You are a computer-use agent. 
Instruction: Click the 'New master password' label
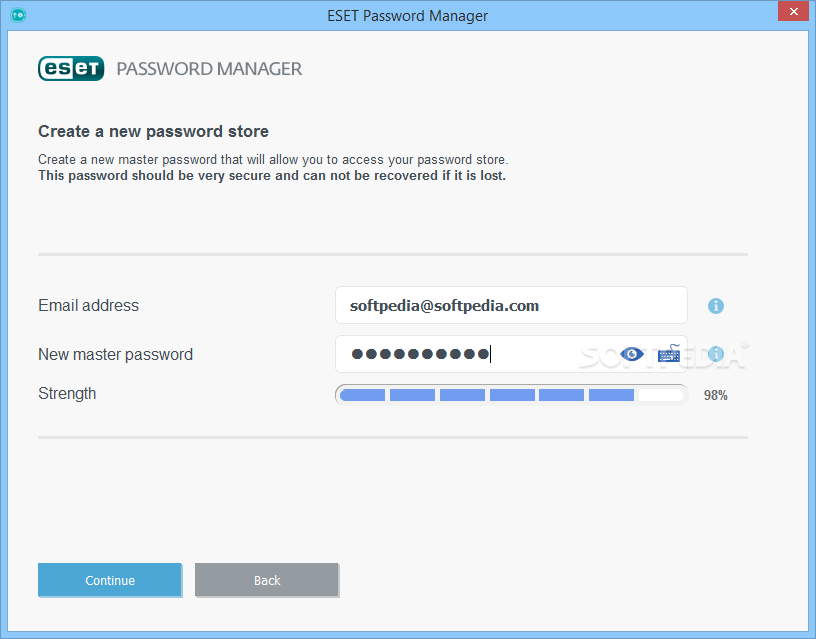(x=116, y=354)
